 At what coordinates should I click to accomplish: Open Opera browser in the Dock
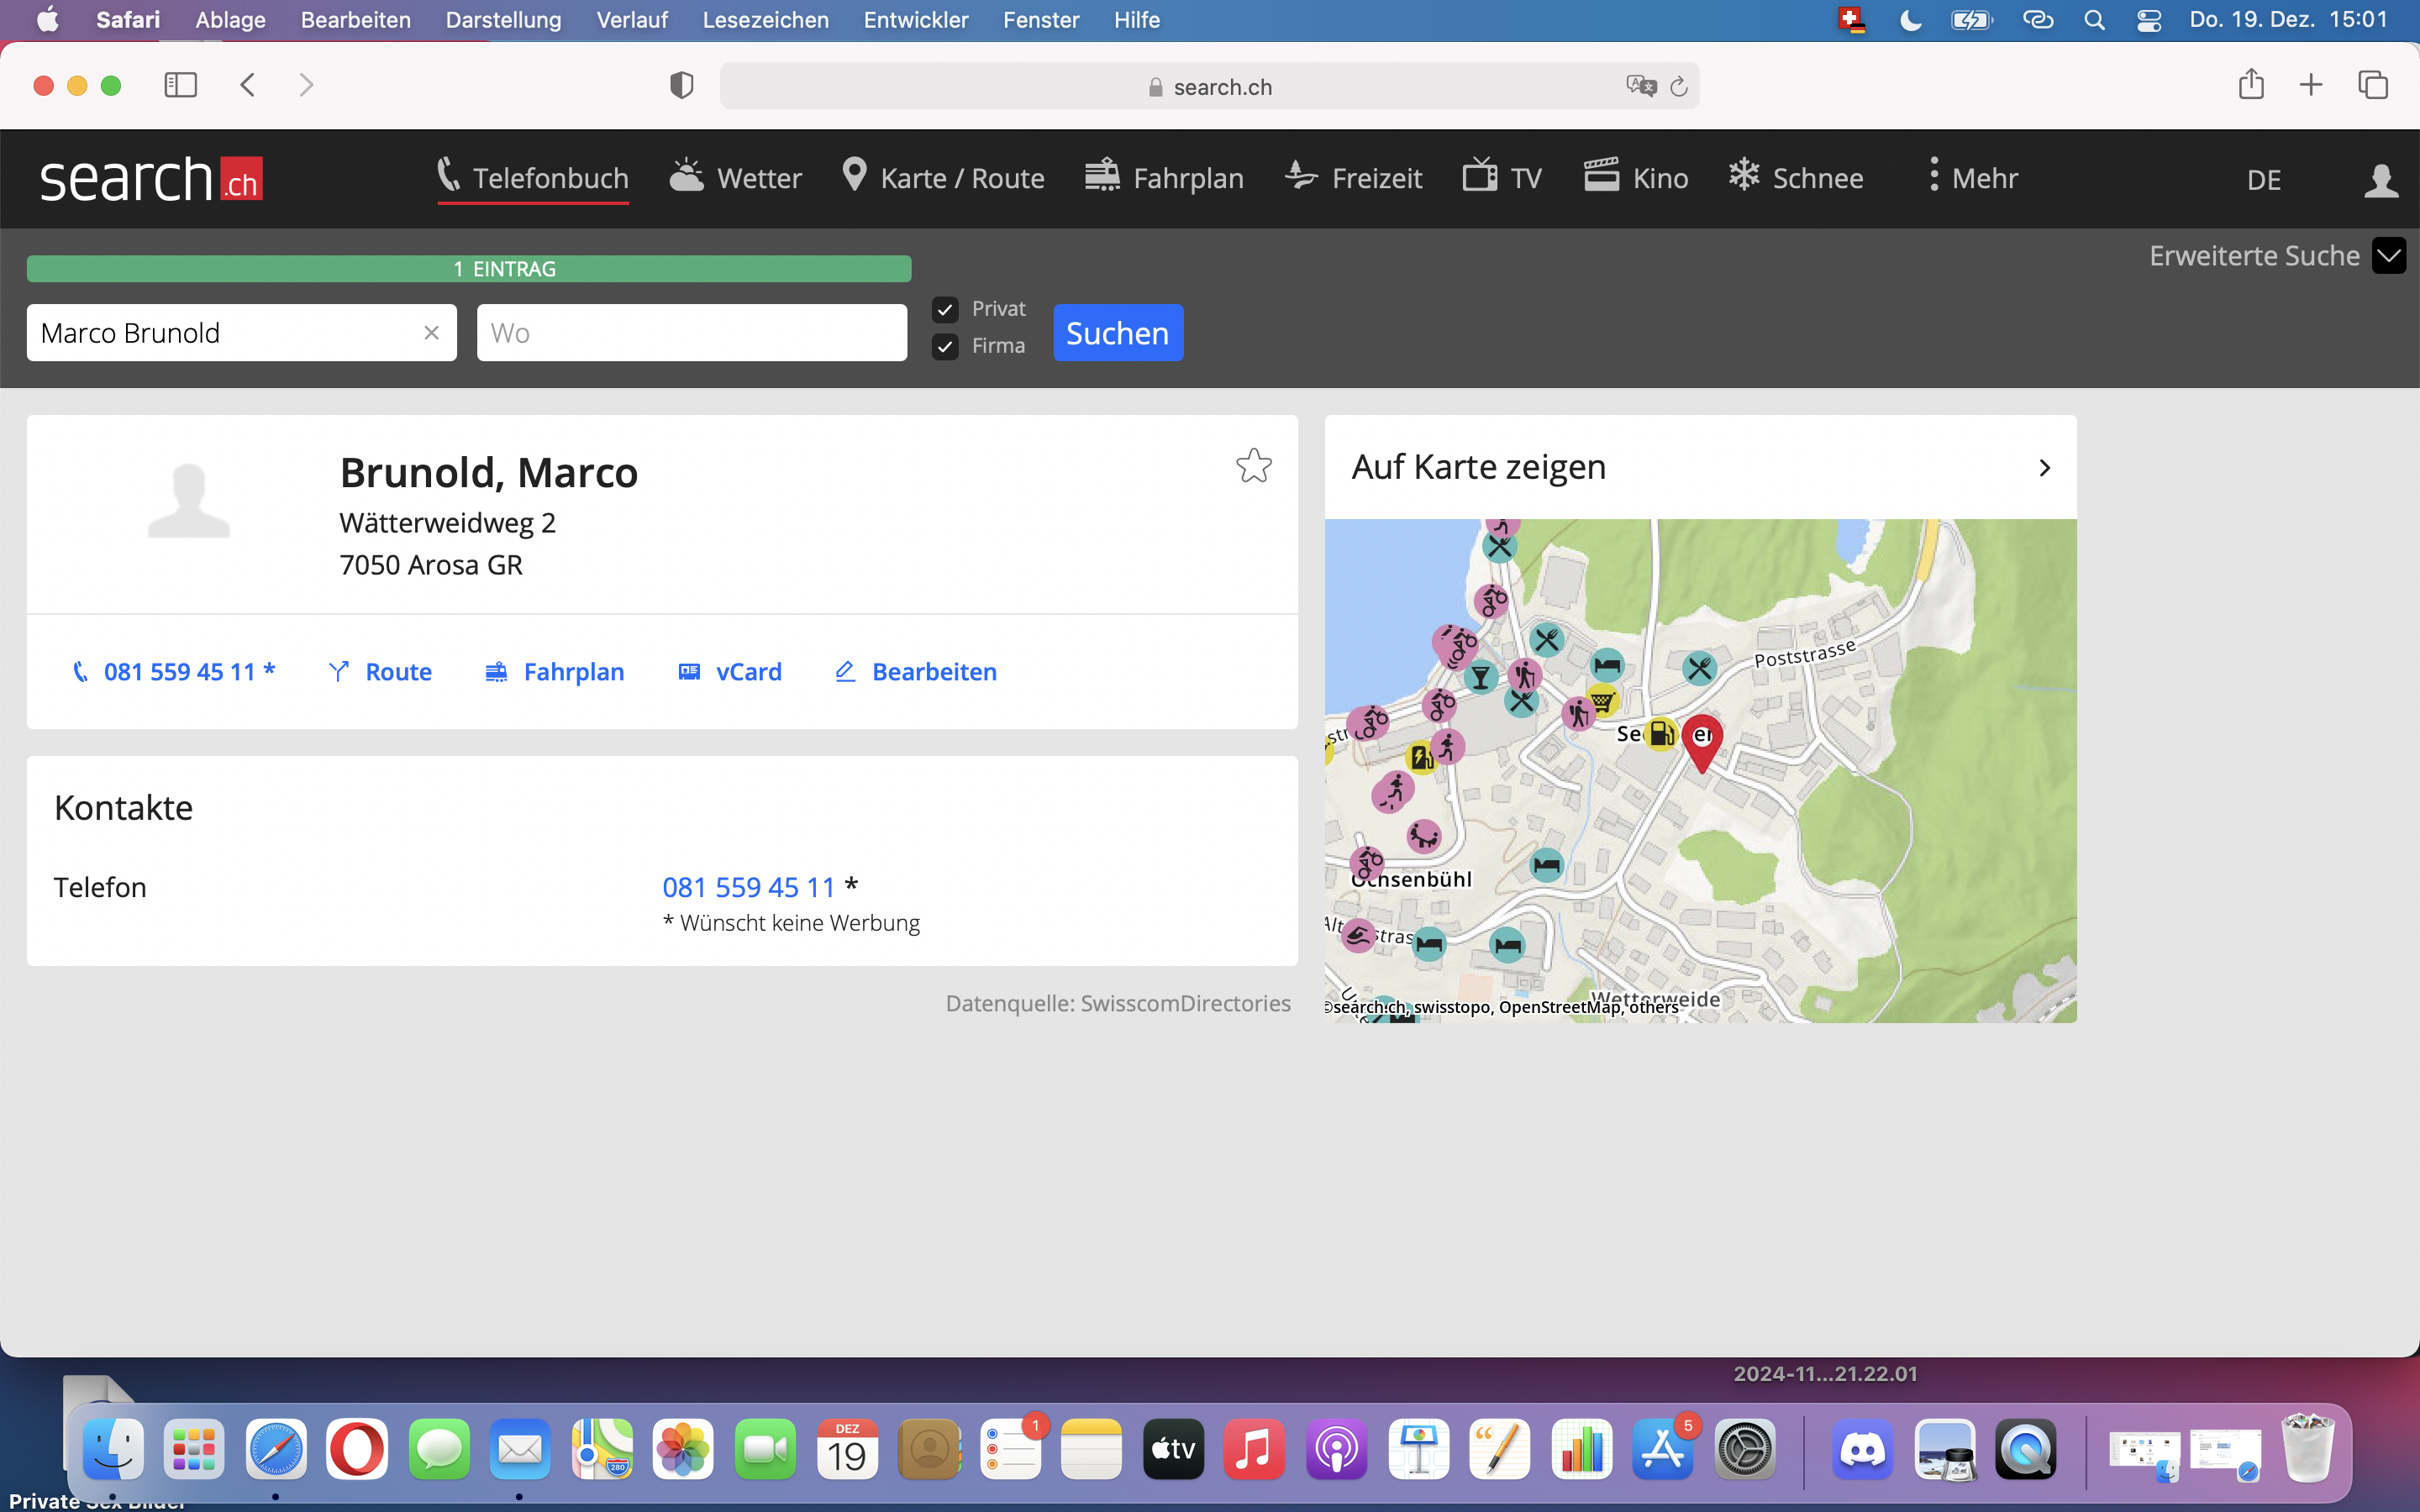click(357, 1449)
